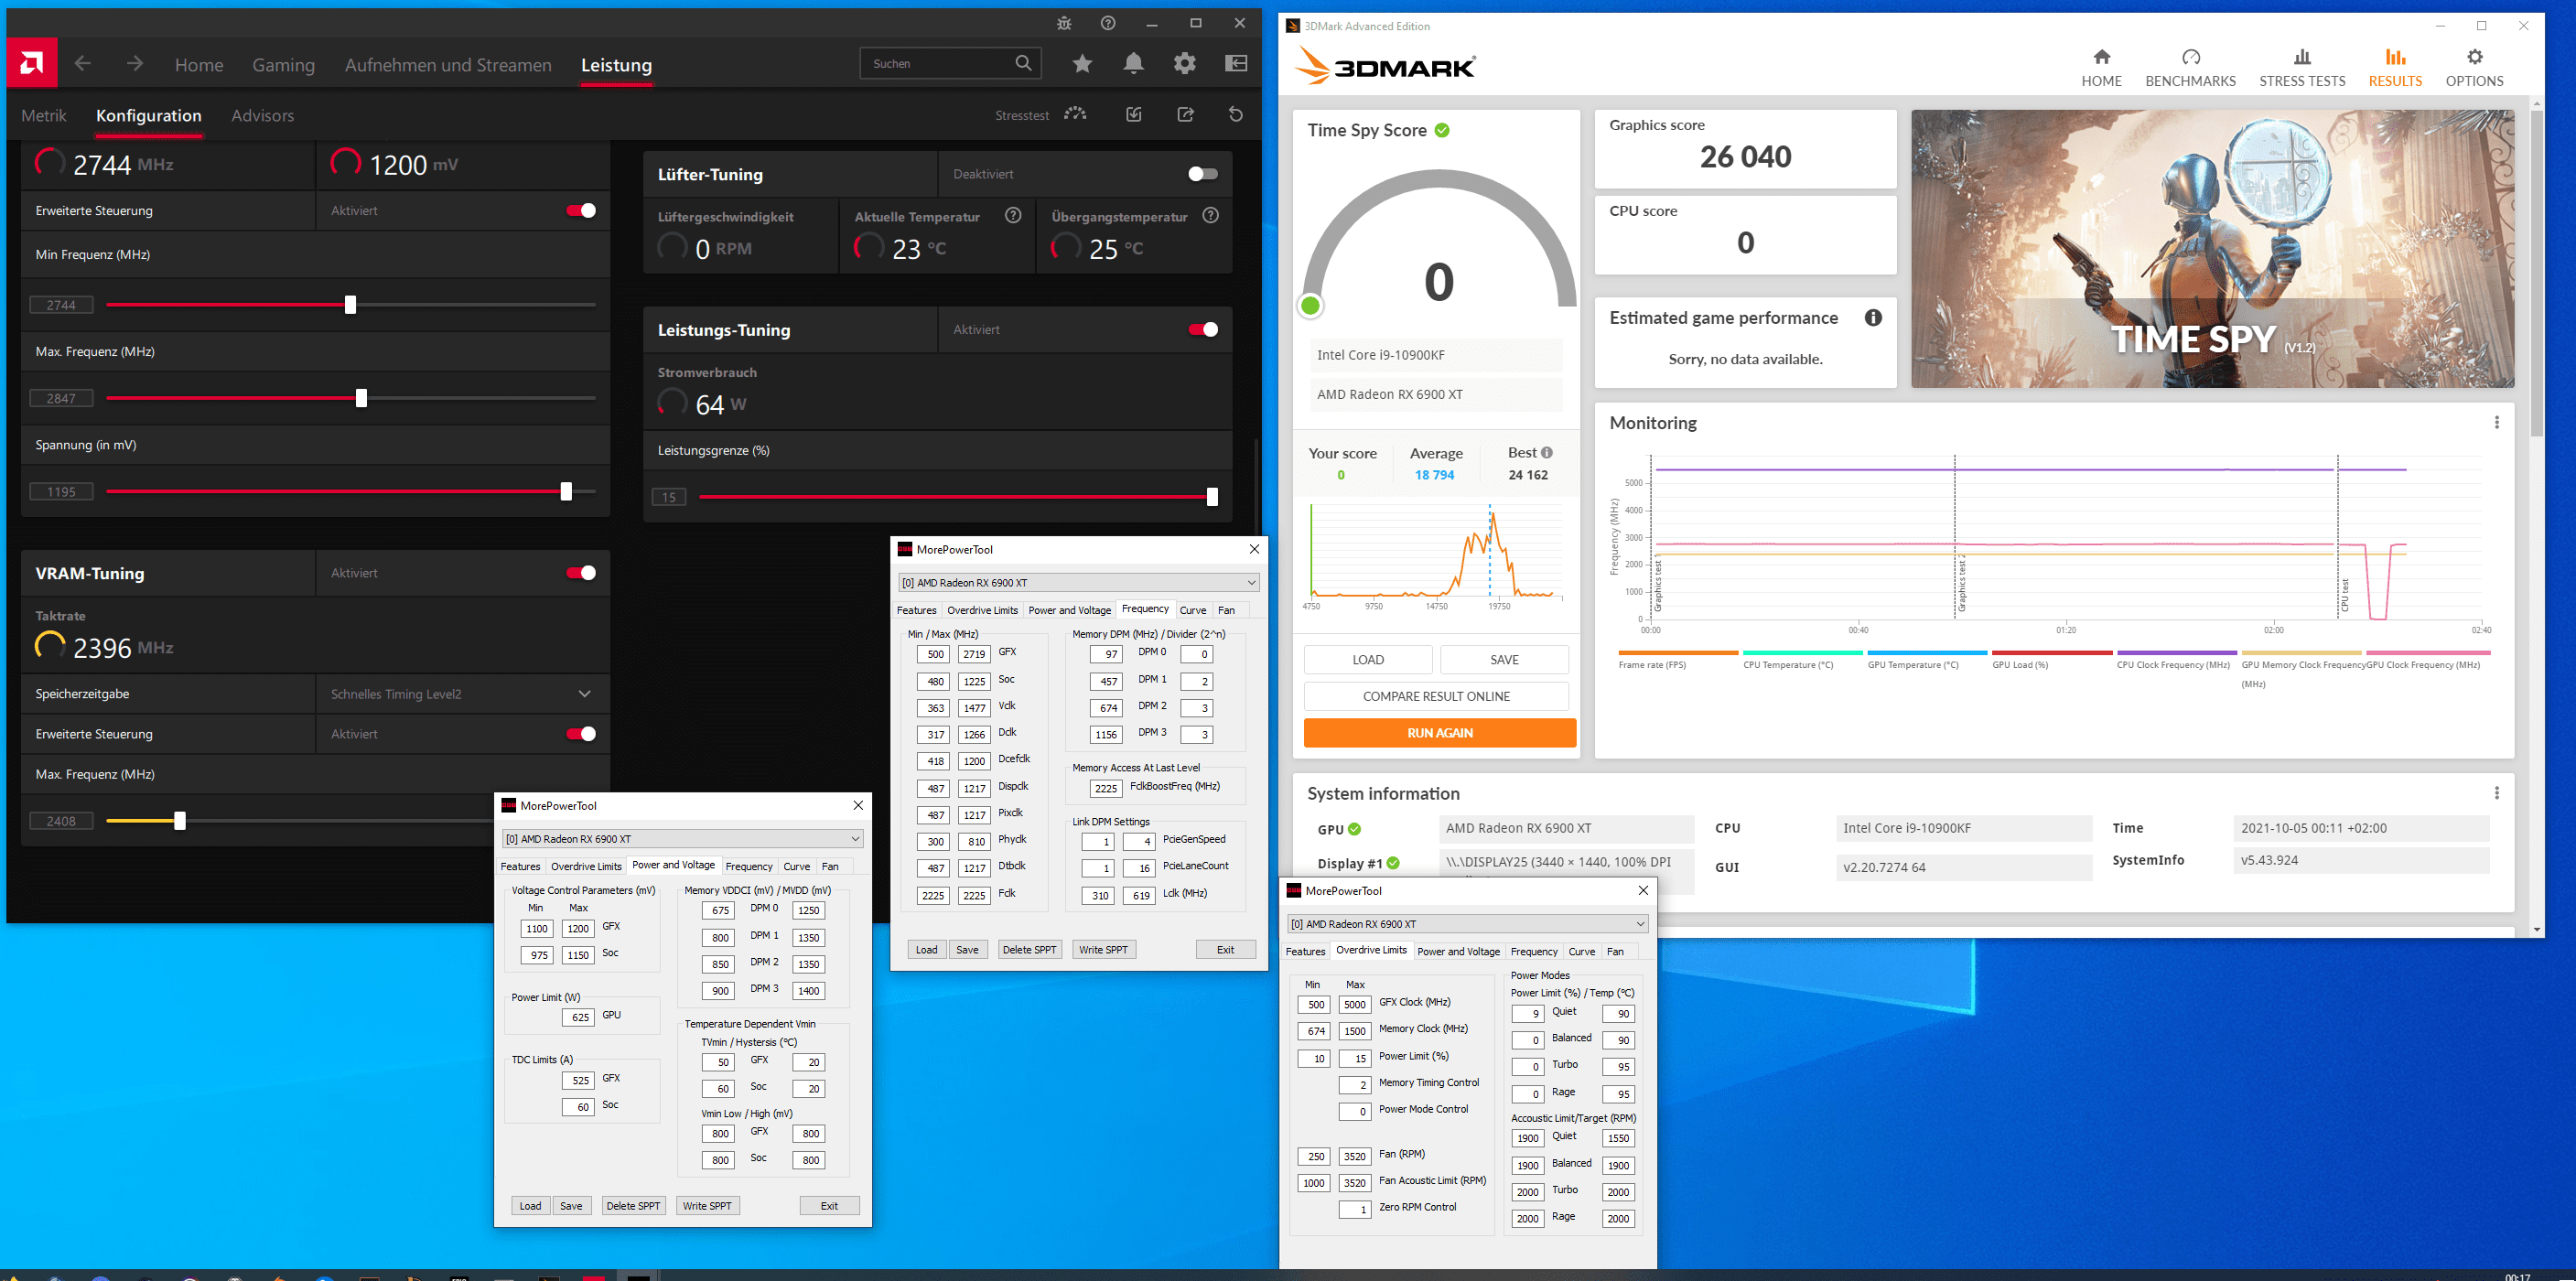Viewport: 2576px width, 1281px height.
Task: Click the 3DMark SAVE button
Action: pos(1504,660)
